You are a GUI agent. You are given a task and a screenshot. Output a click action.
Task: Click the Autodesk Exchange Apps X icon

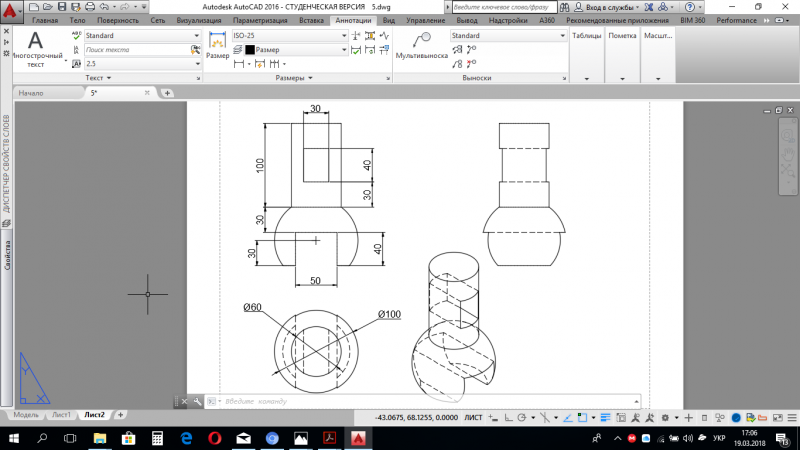648,7
